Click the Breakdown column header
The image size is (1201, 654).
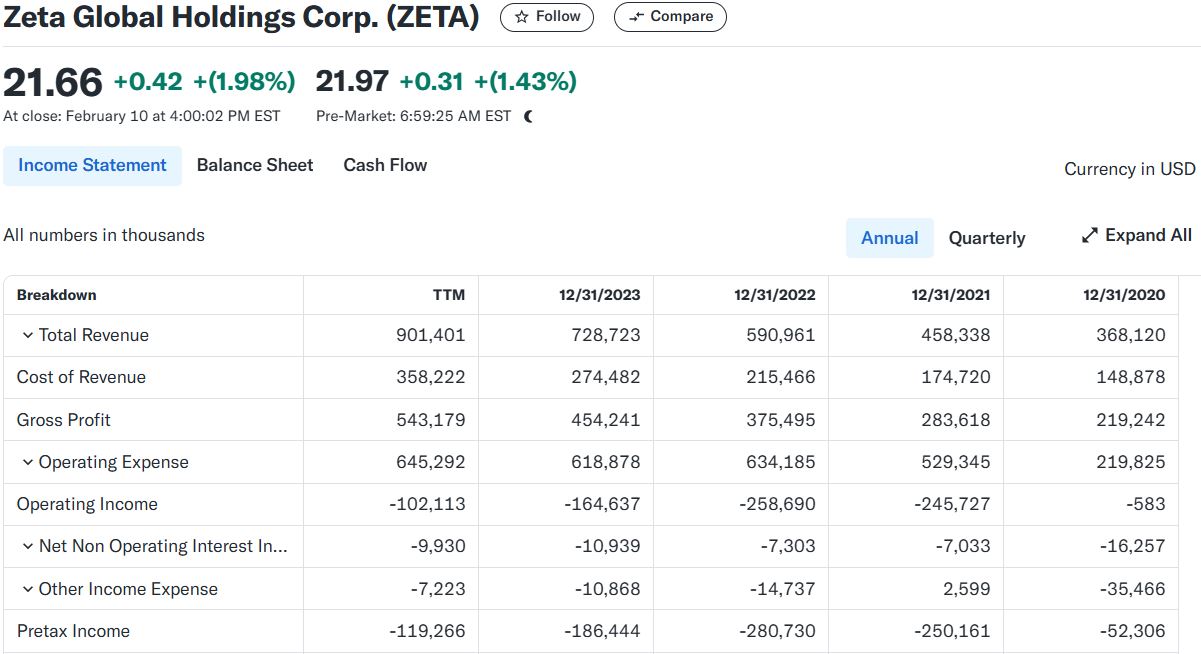pyautogui.click(x=57, y=295)
